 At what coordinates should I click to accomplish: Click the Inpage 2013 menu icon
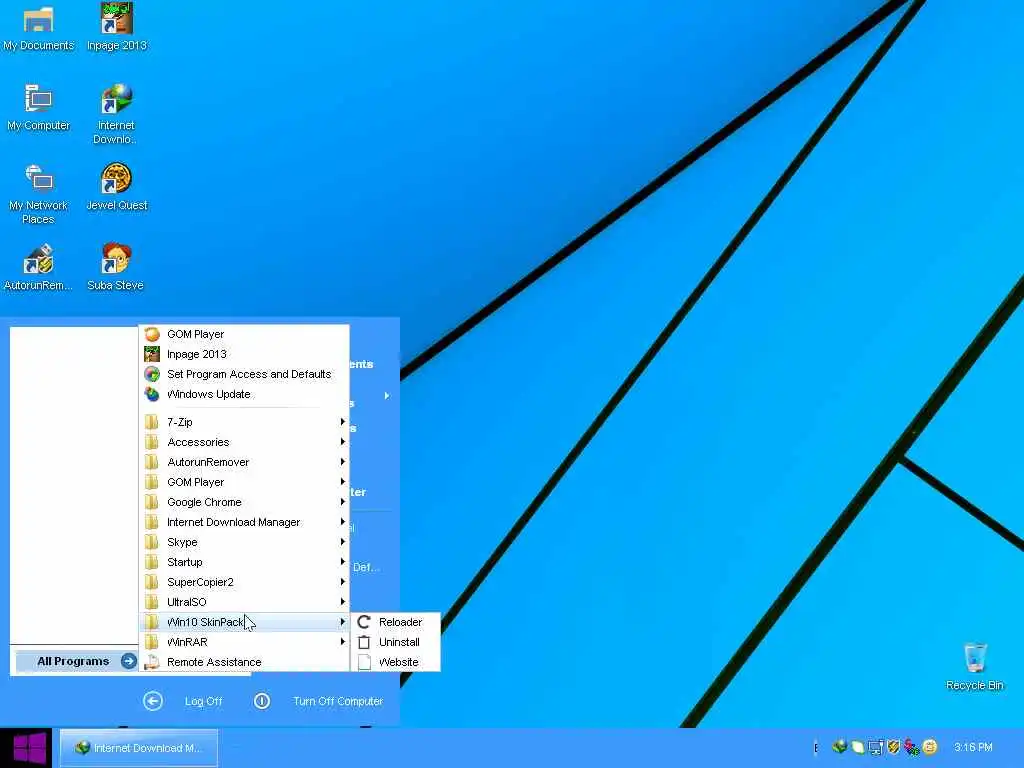[x=152, y=355]
